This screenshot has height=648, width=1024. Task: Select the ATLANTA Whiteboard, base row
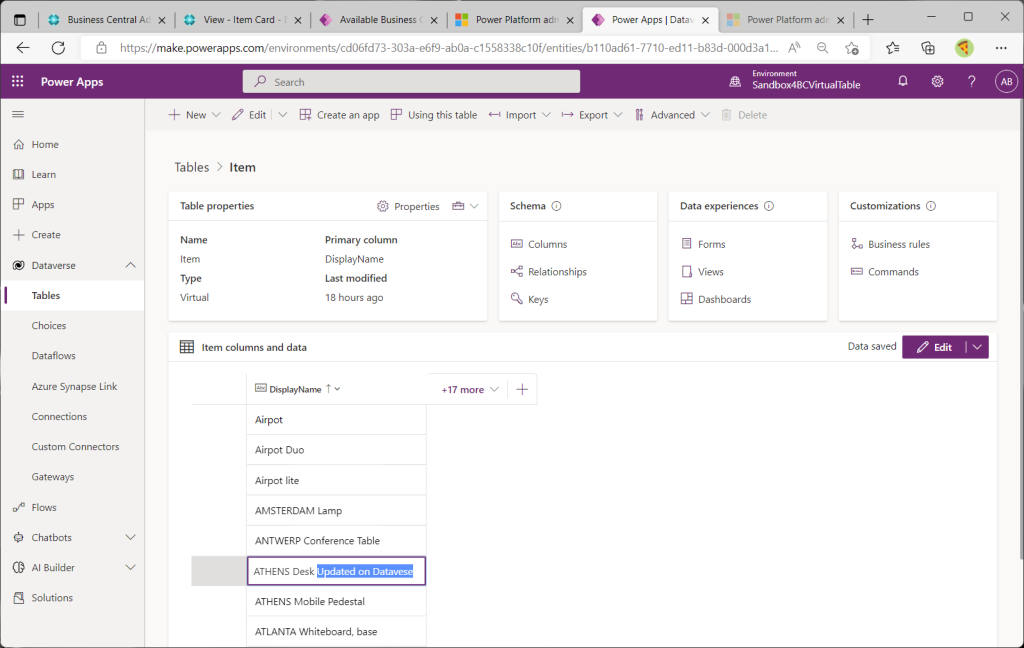pyautogui.click(x=336, y=632)
